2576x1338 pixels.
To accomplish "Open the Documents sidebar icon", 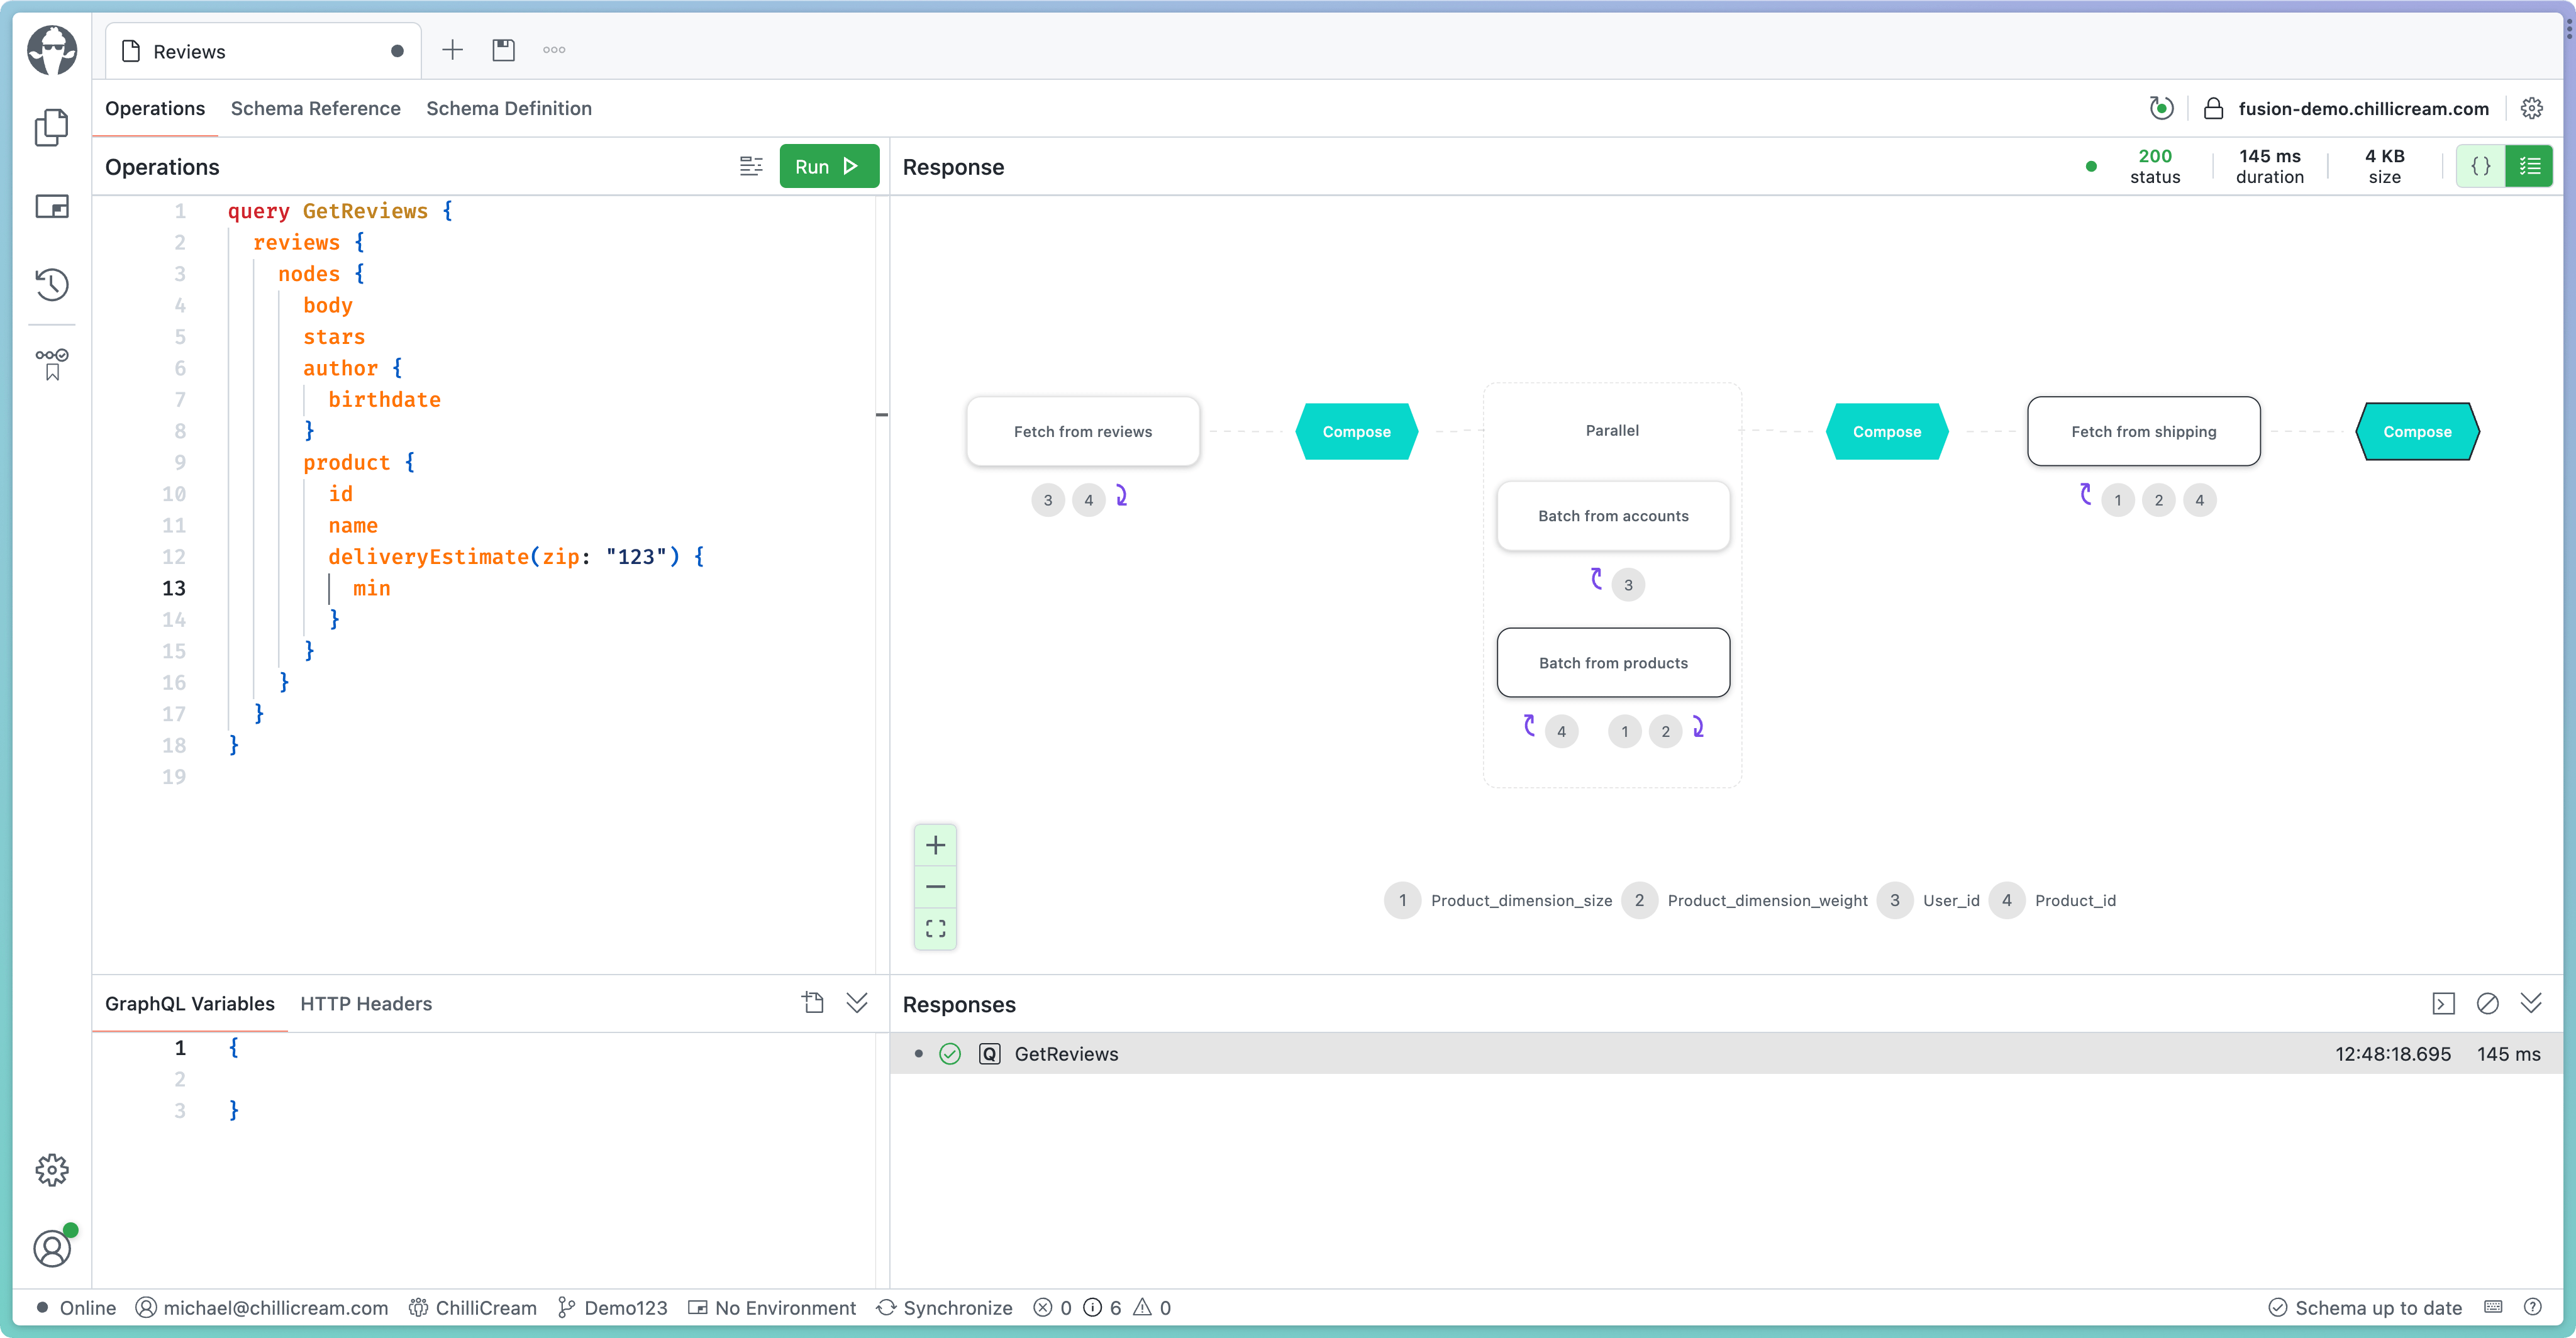I will click(52, 127).
